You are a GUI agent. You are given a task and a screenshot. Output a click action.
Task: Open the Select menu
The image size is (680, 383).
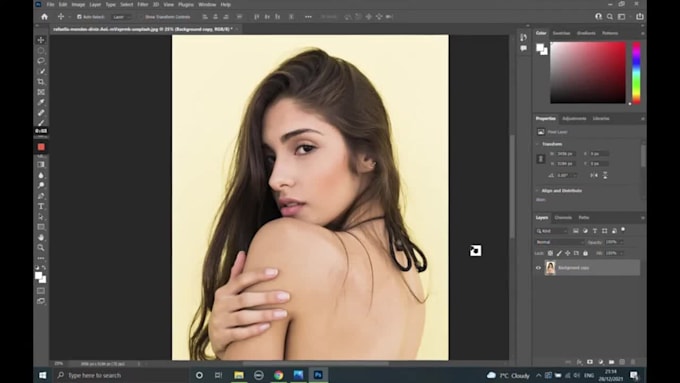point(127,4)
